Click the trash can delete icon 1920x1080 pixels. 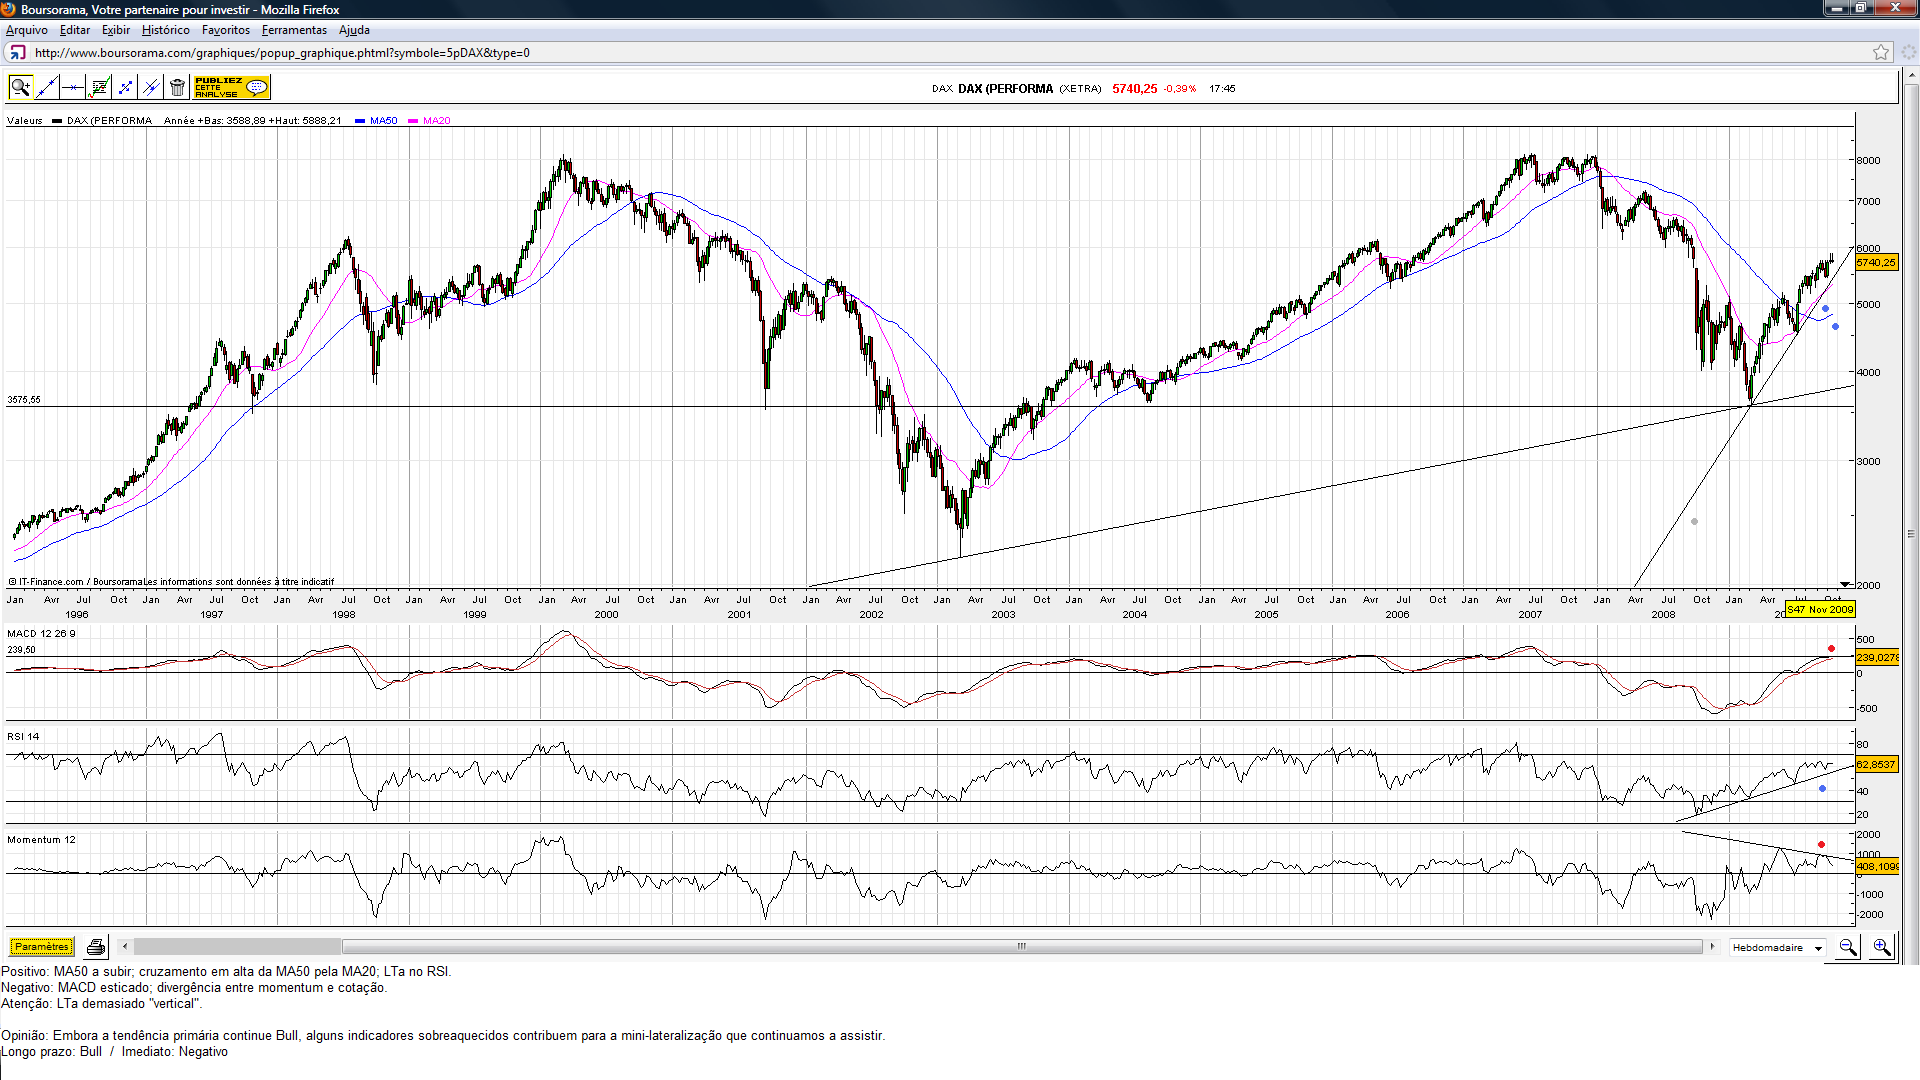[x=177, y=88]
